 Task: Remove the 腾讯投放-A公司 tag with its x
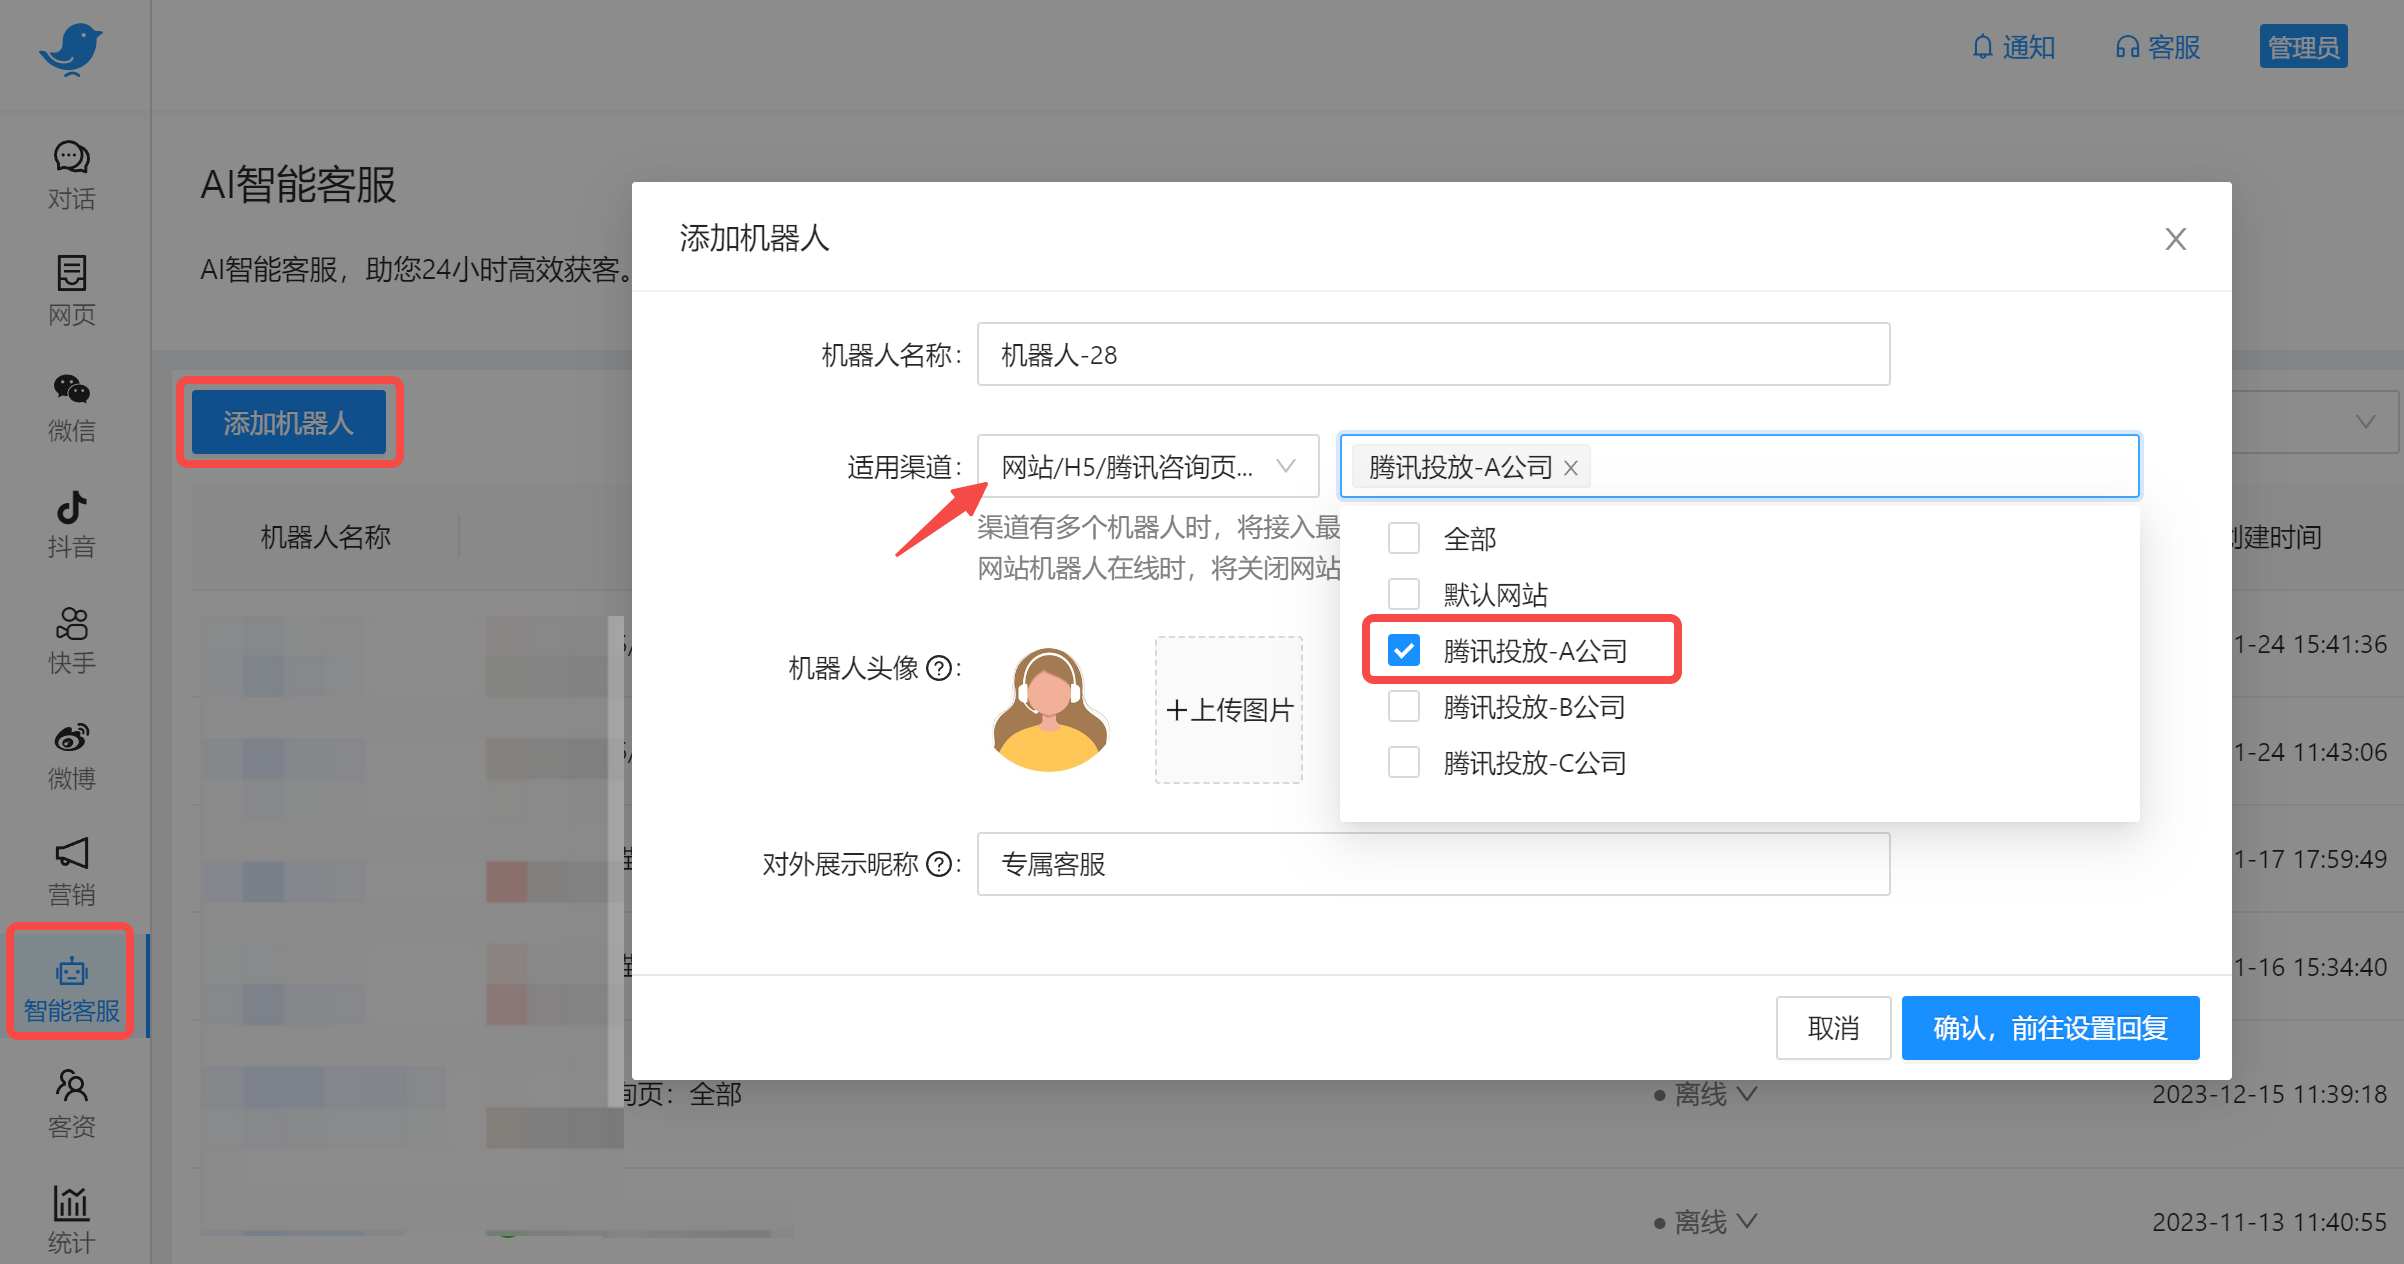[1571, 468]
